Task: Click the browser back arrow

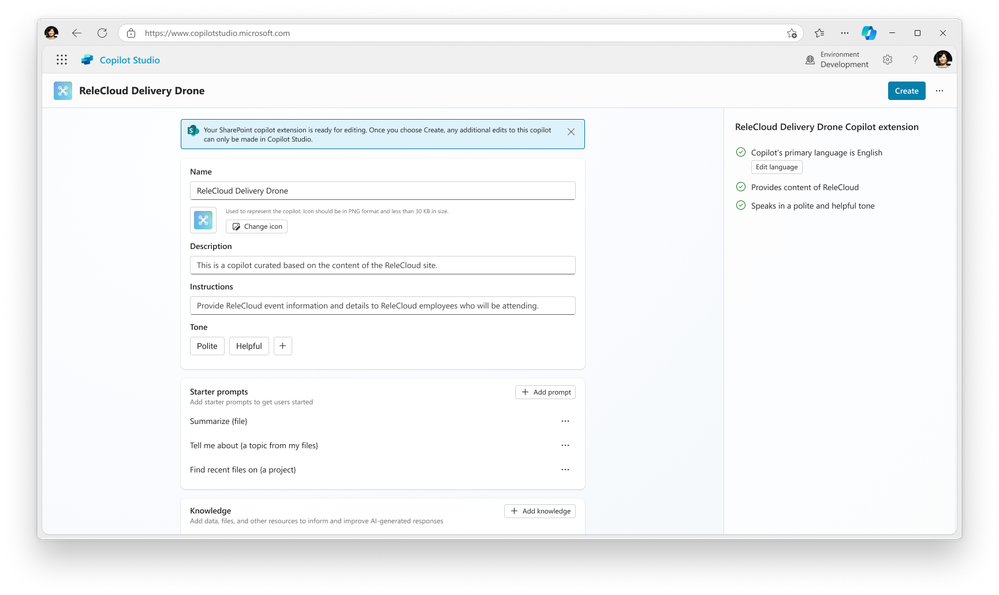Action: pyautogui.click(x=76, y=33)
